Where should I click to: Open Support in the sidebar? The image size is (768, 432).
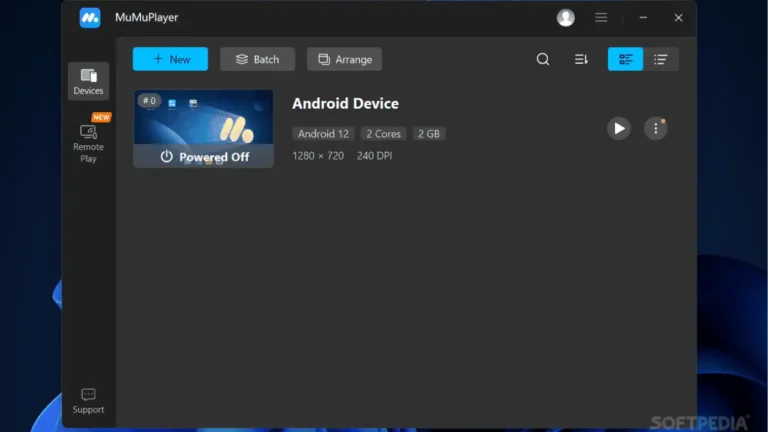pyautogui.click(x=88, y=401)
